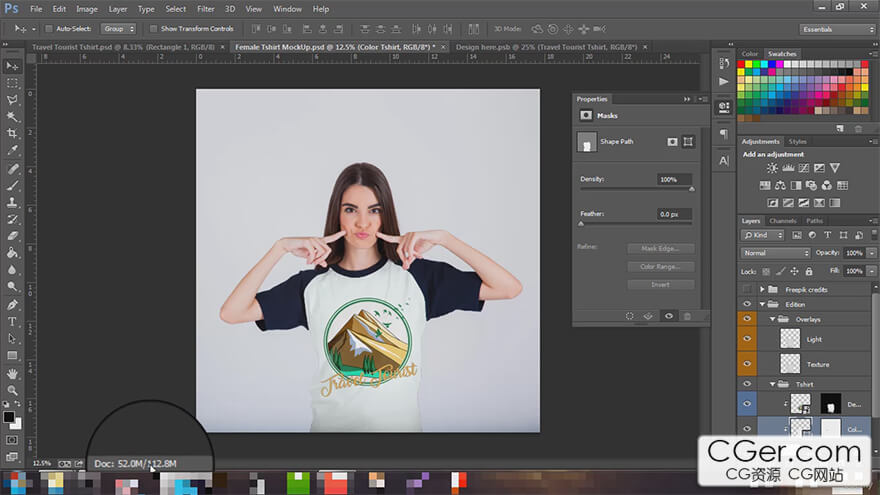Image resolution: width=880 pixels, height=495 pixels.
Task: Open the Normal blend mode dropdown
Action: [775, 253]
